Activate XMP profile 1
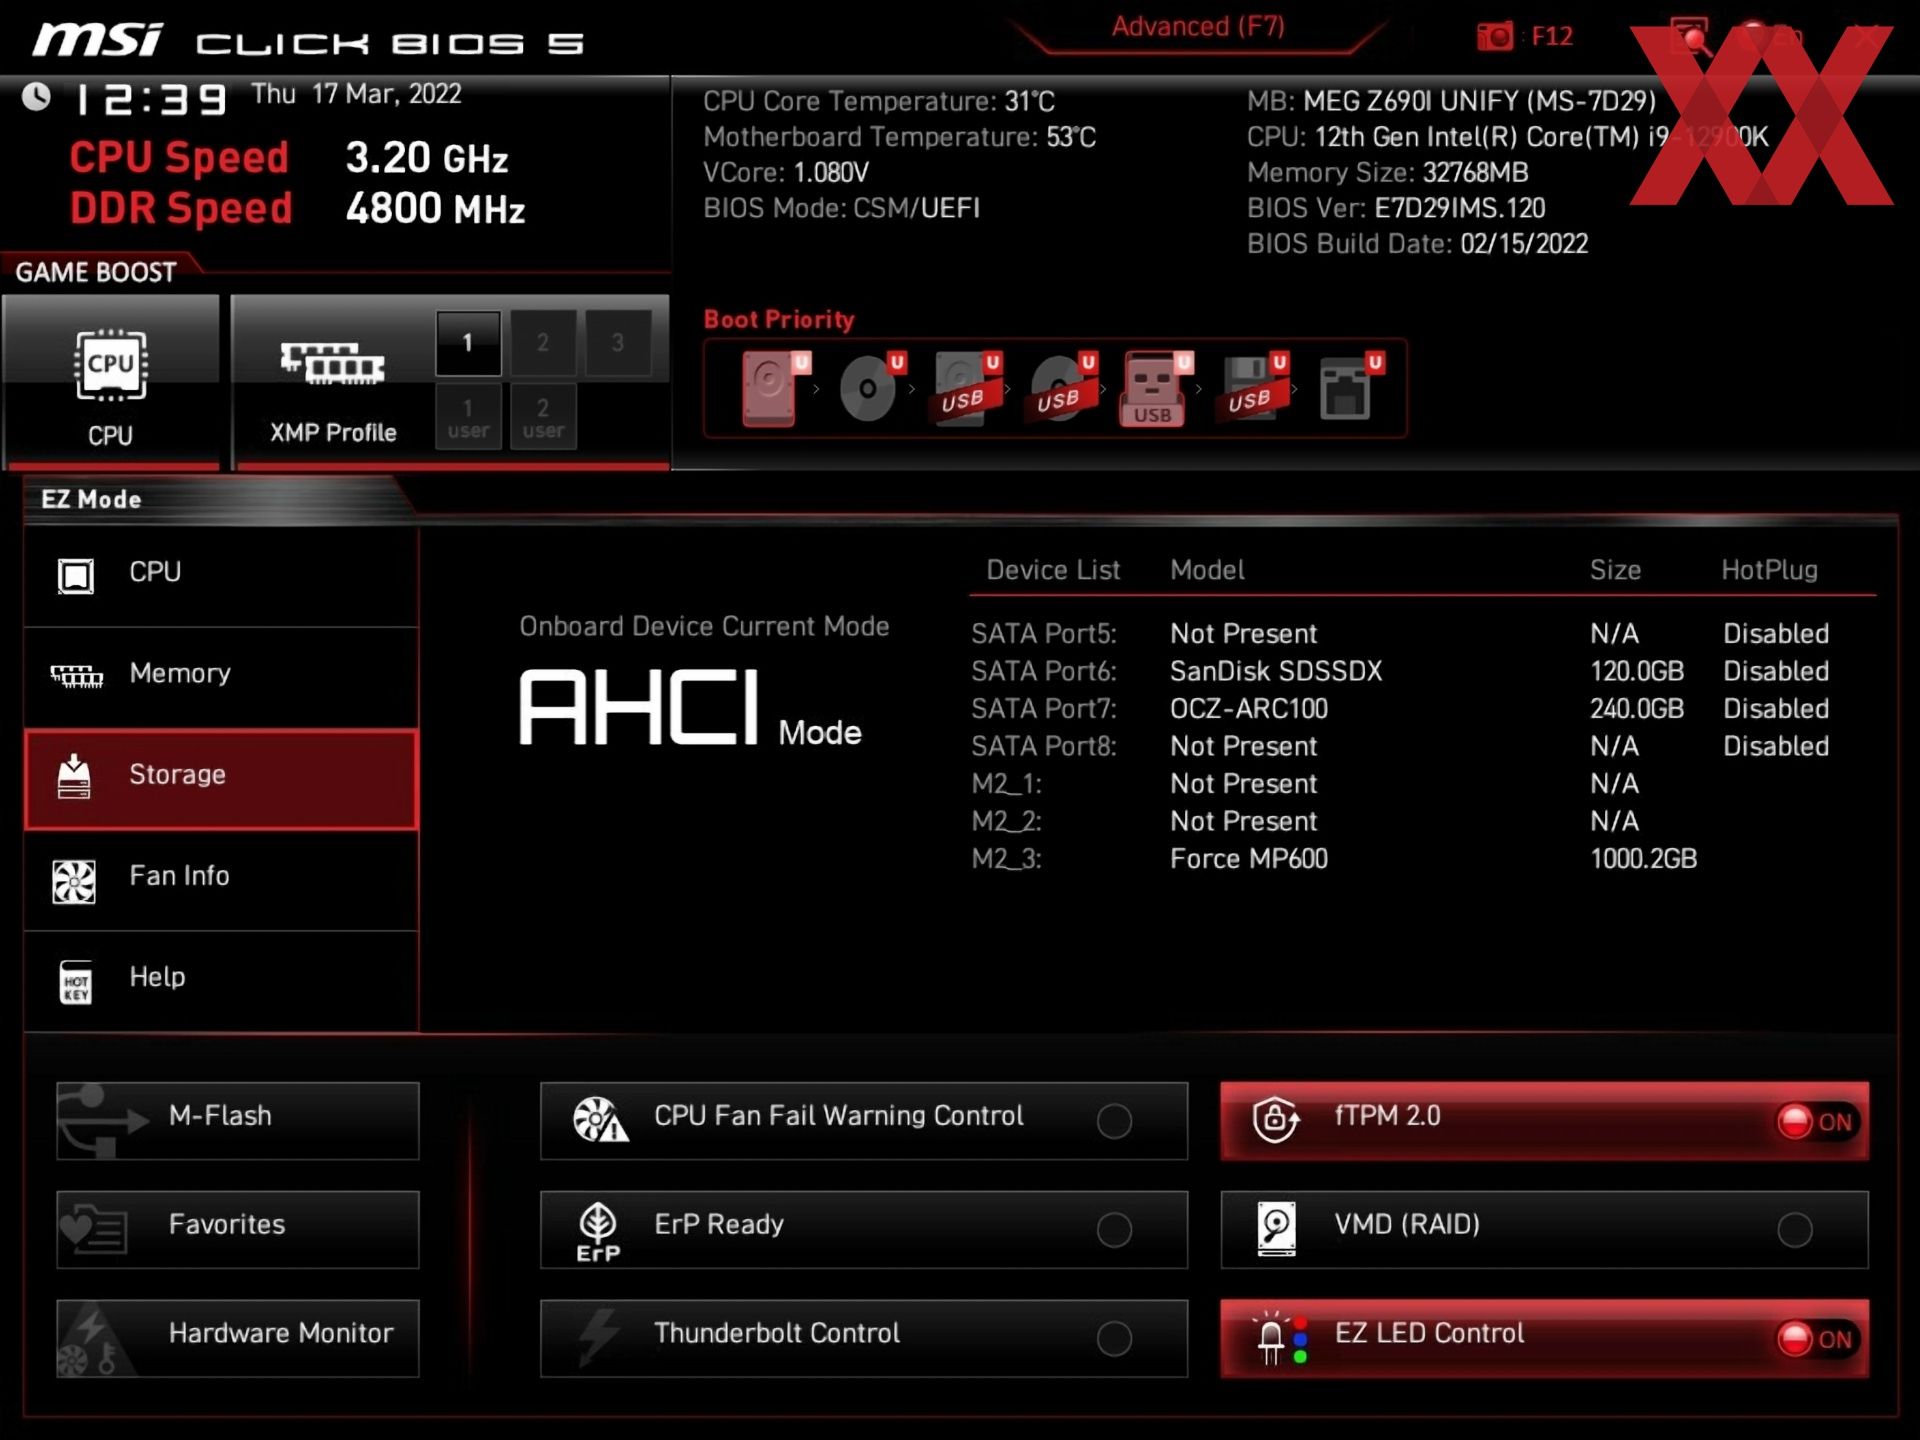 467,343
